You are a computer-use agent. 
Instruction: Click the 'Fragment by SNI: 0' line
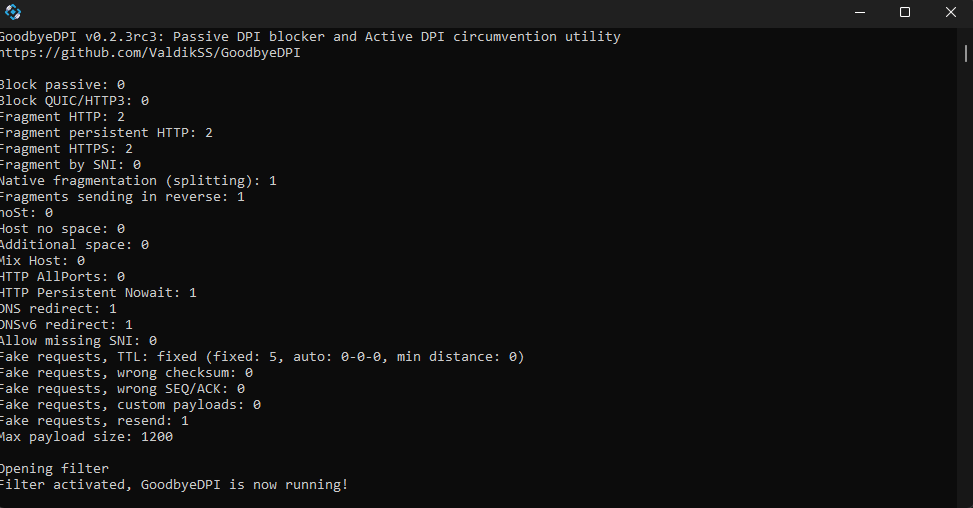click(x=70, y=165)
